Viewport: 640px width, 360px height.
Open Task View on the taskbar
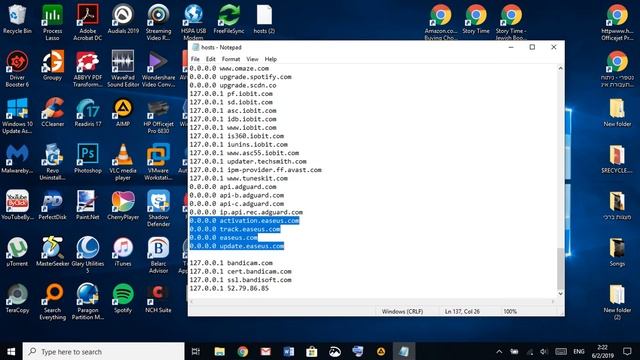(x=196, y=351)
